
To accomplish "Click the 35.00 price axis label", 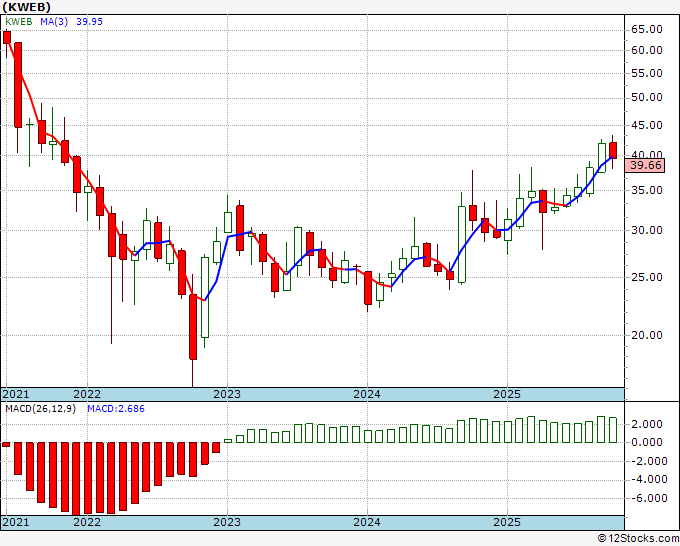I will tap(647, 190).
